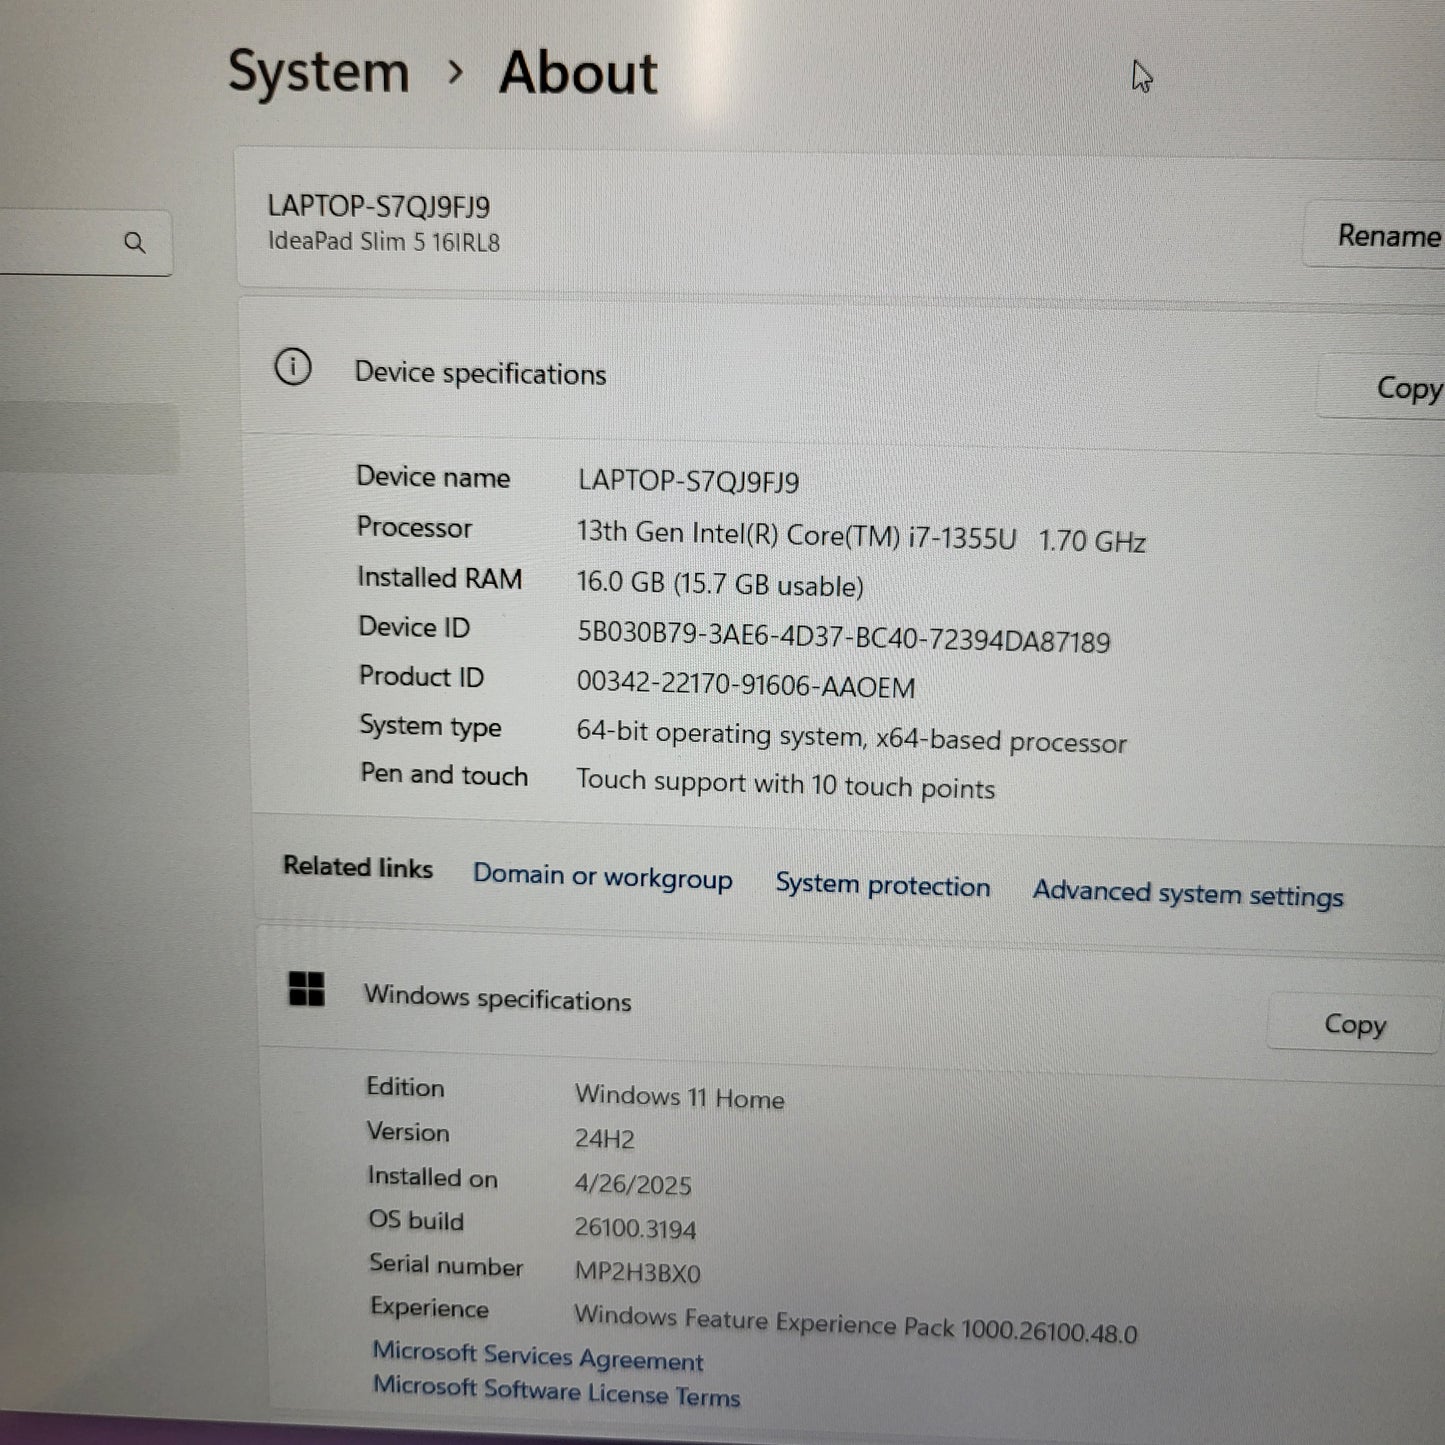This screenshot has height=1445, width=1445.
Task: Click the Pen and touch label
Action: (x=444, y=775)
